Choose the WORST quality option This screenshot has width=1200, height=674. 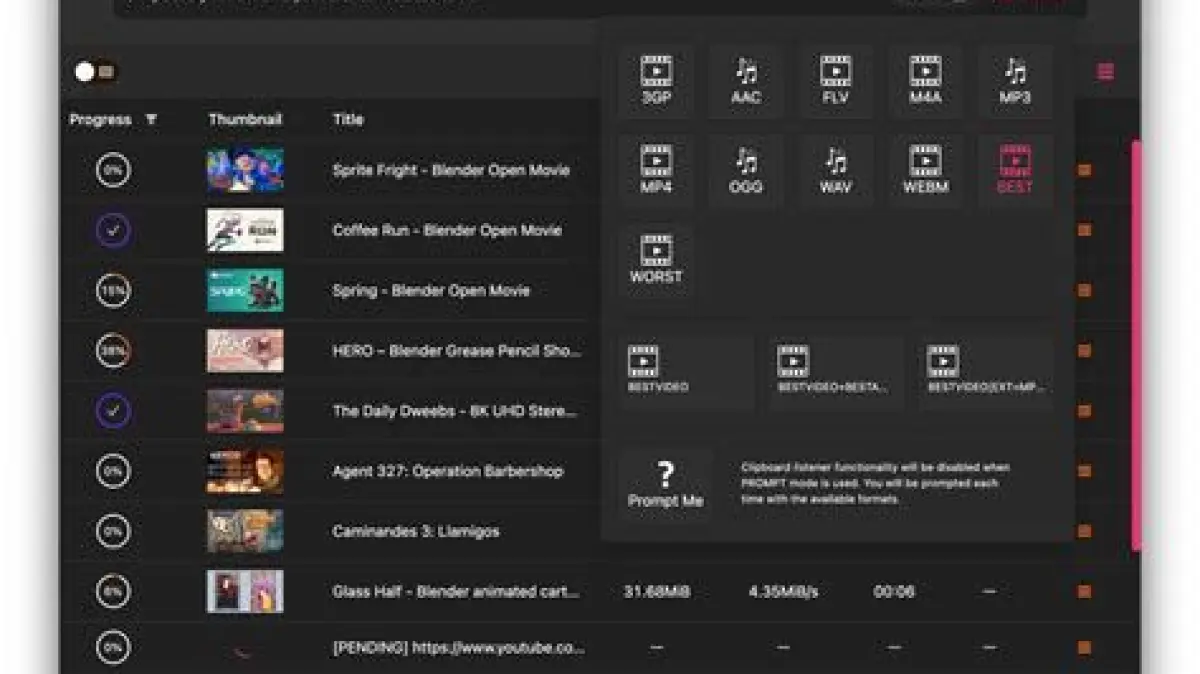656,260
